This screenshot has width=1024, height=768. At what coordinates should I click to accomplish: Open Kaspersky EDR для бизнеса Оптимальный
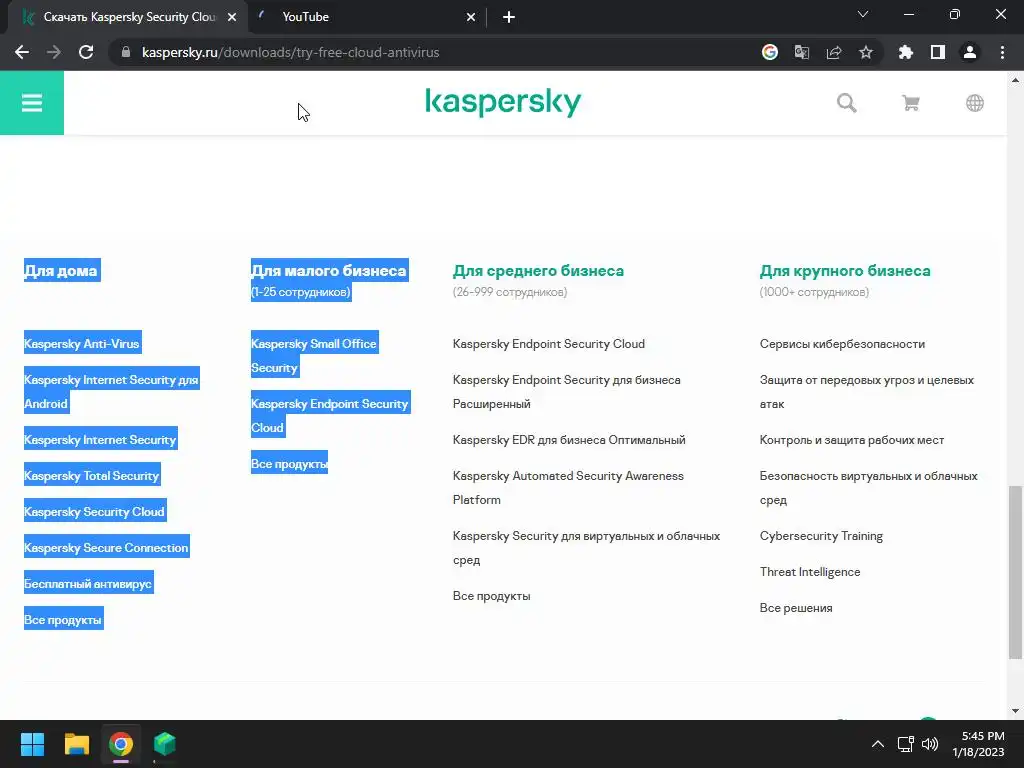[569, 440]
